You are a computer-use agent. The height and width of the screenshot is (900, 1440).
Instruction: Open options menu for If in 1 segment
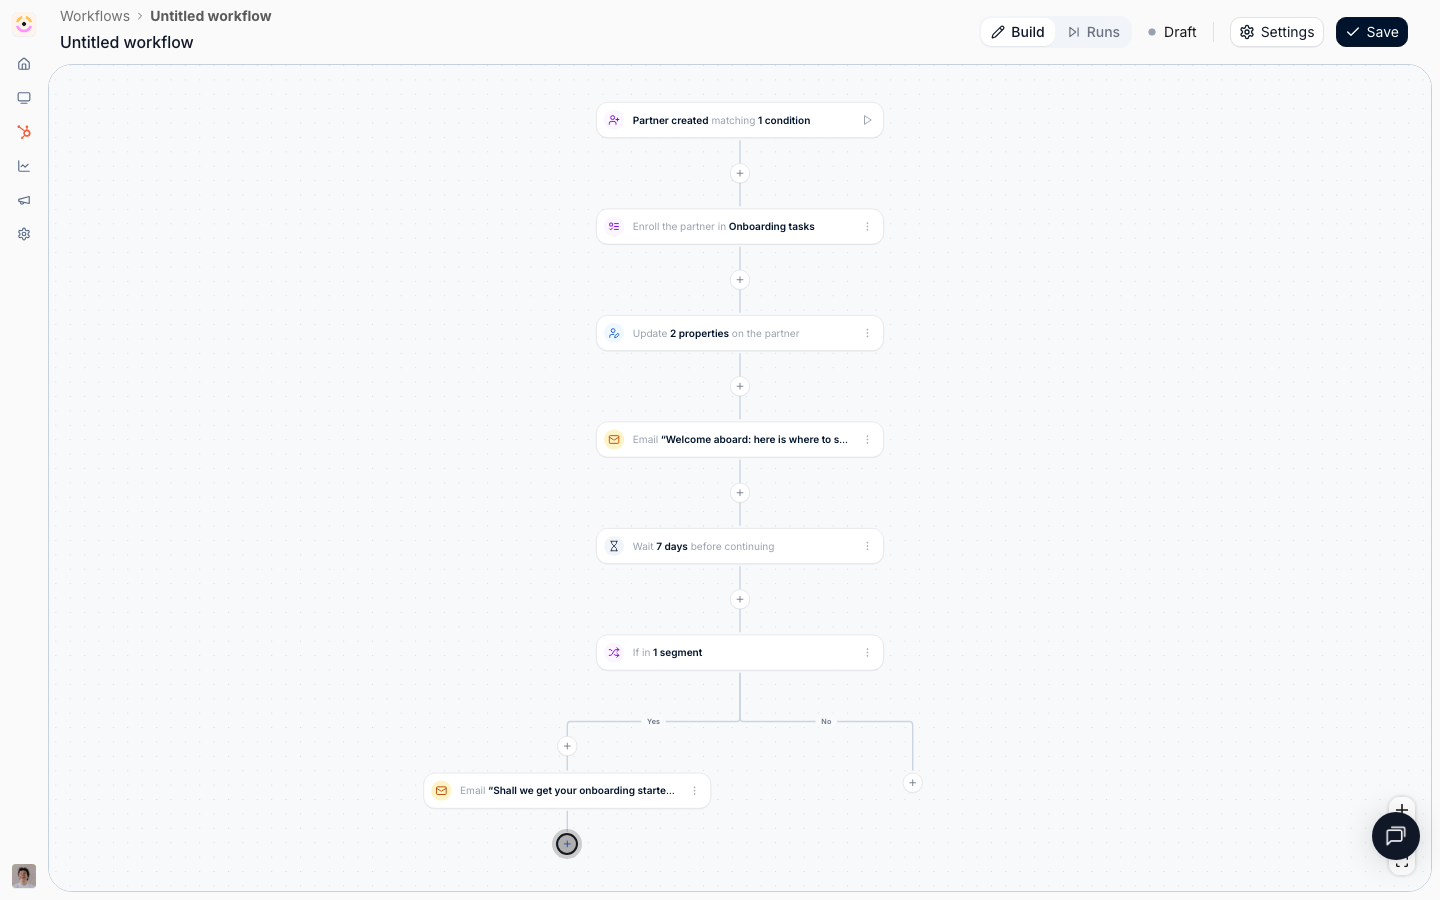867,653
